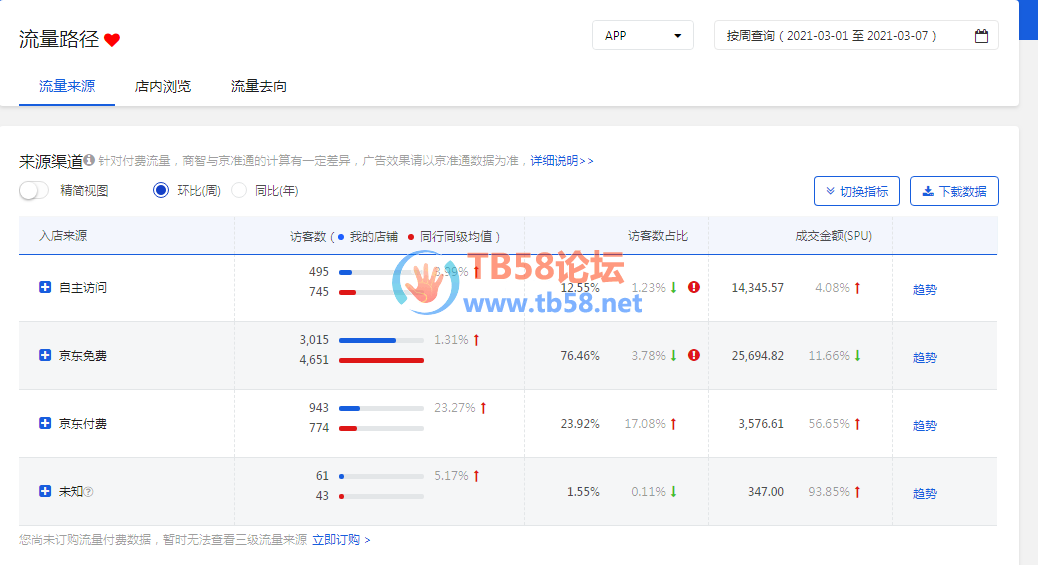Click the 76.46% visitor share value
1038x565 pixels.
coord(580,356)
